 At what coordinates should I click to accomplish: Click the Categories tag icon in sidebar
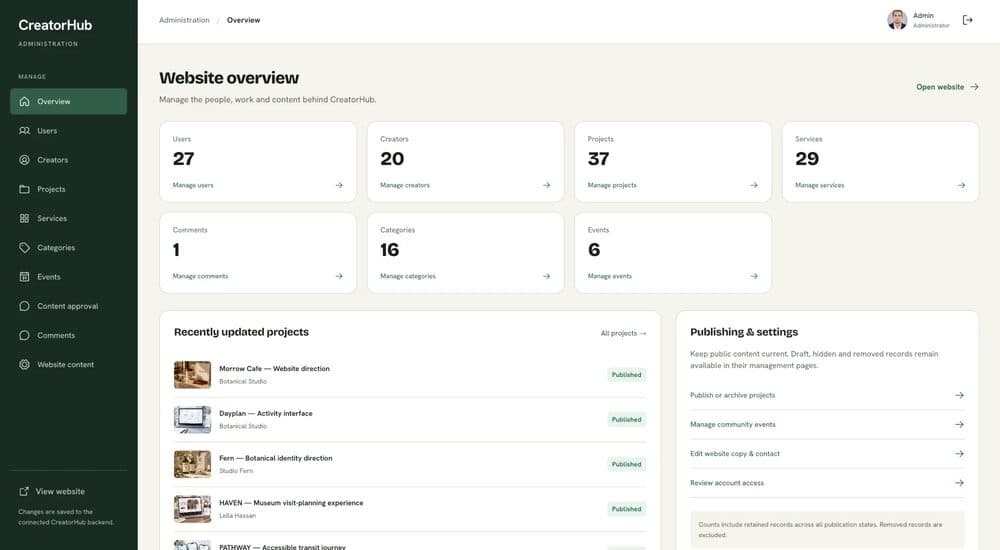tap(24, 248)
